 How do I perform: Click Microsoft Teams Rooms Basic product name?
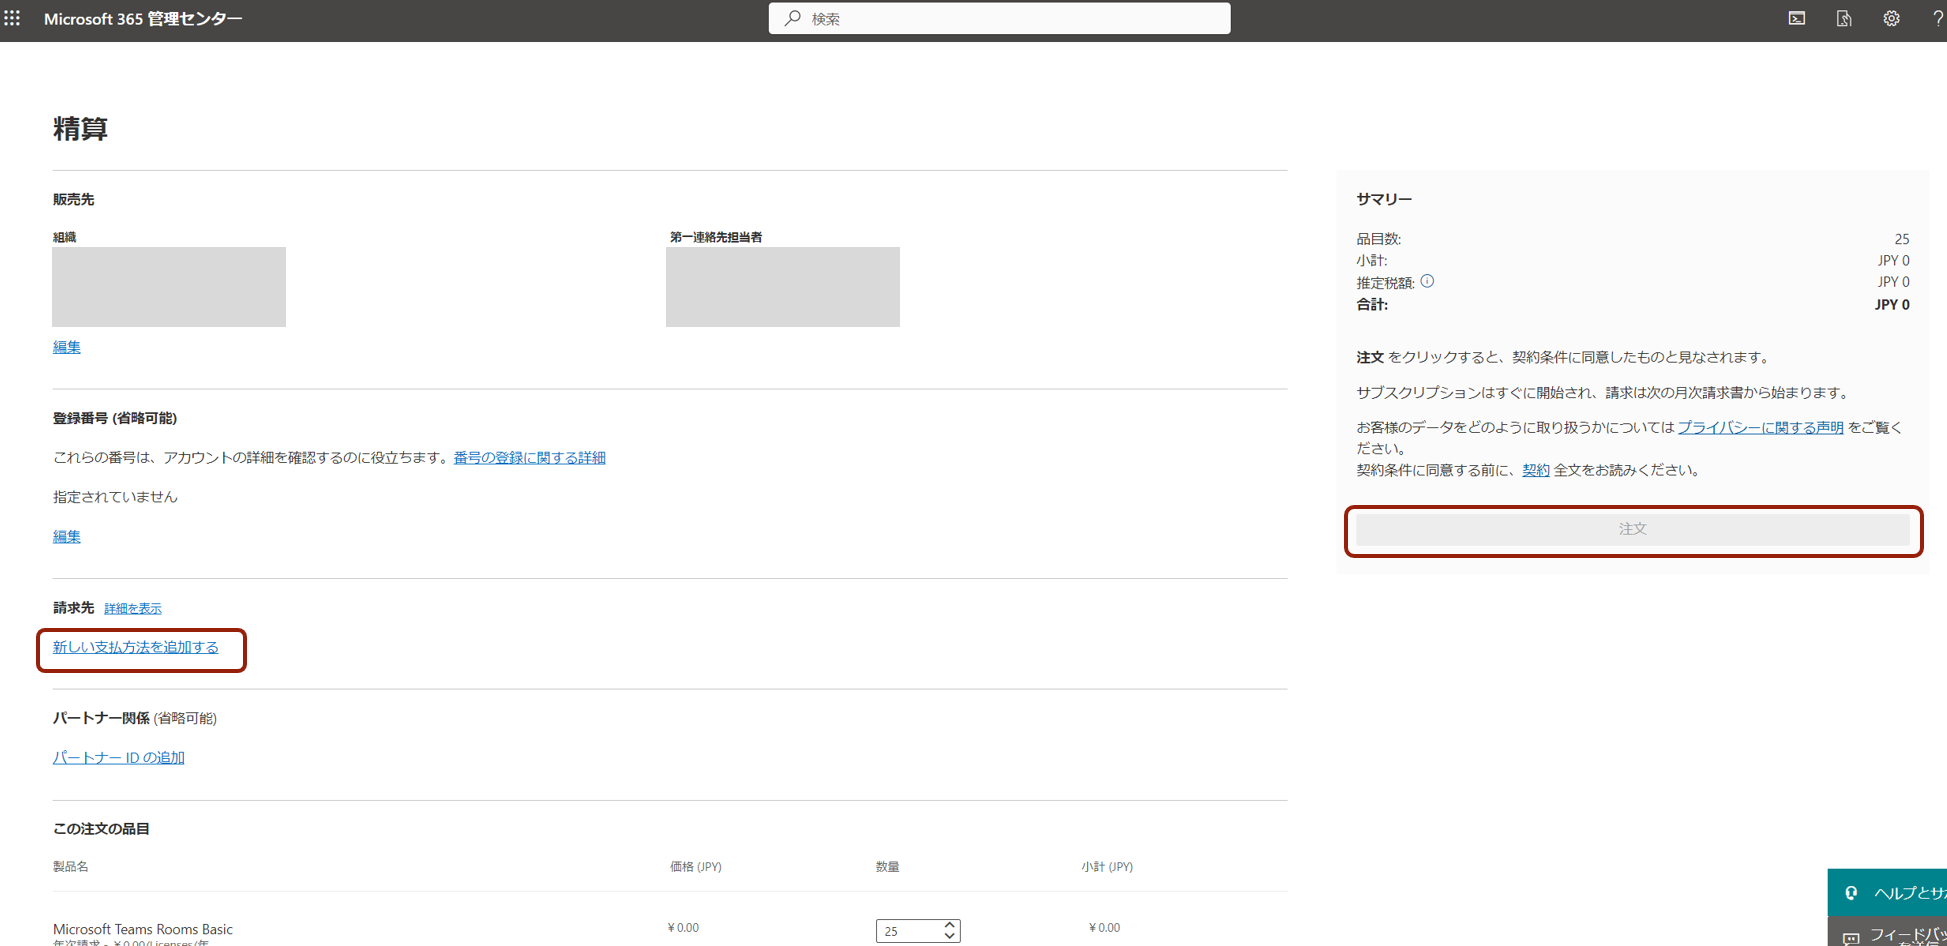143,929
